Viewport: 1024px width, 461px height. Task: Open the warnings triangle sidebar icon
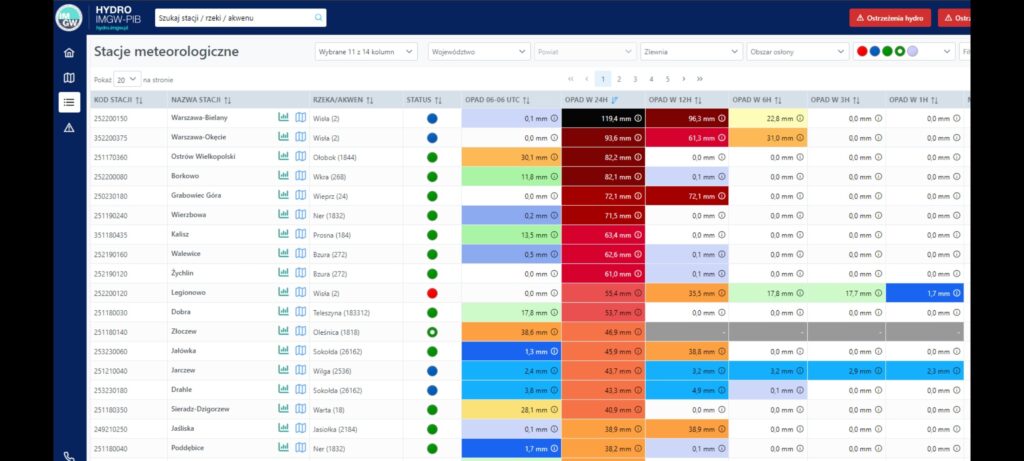point(69,128)
